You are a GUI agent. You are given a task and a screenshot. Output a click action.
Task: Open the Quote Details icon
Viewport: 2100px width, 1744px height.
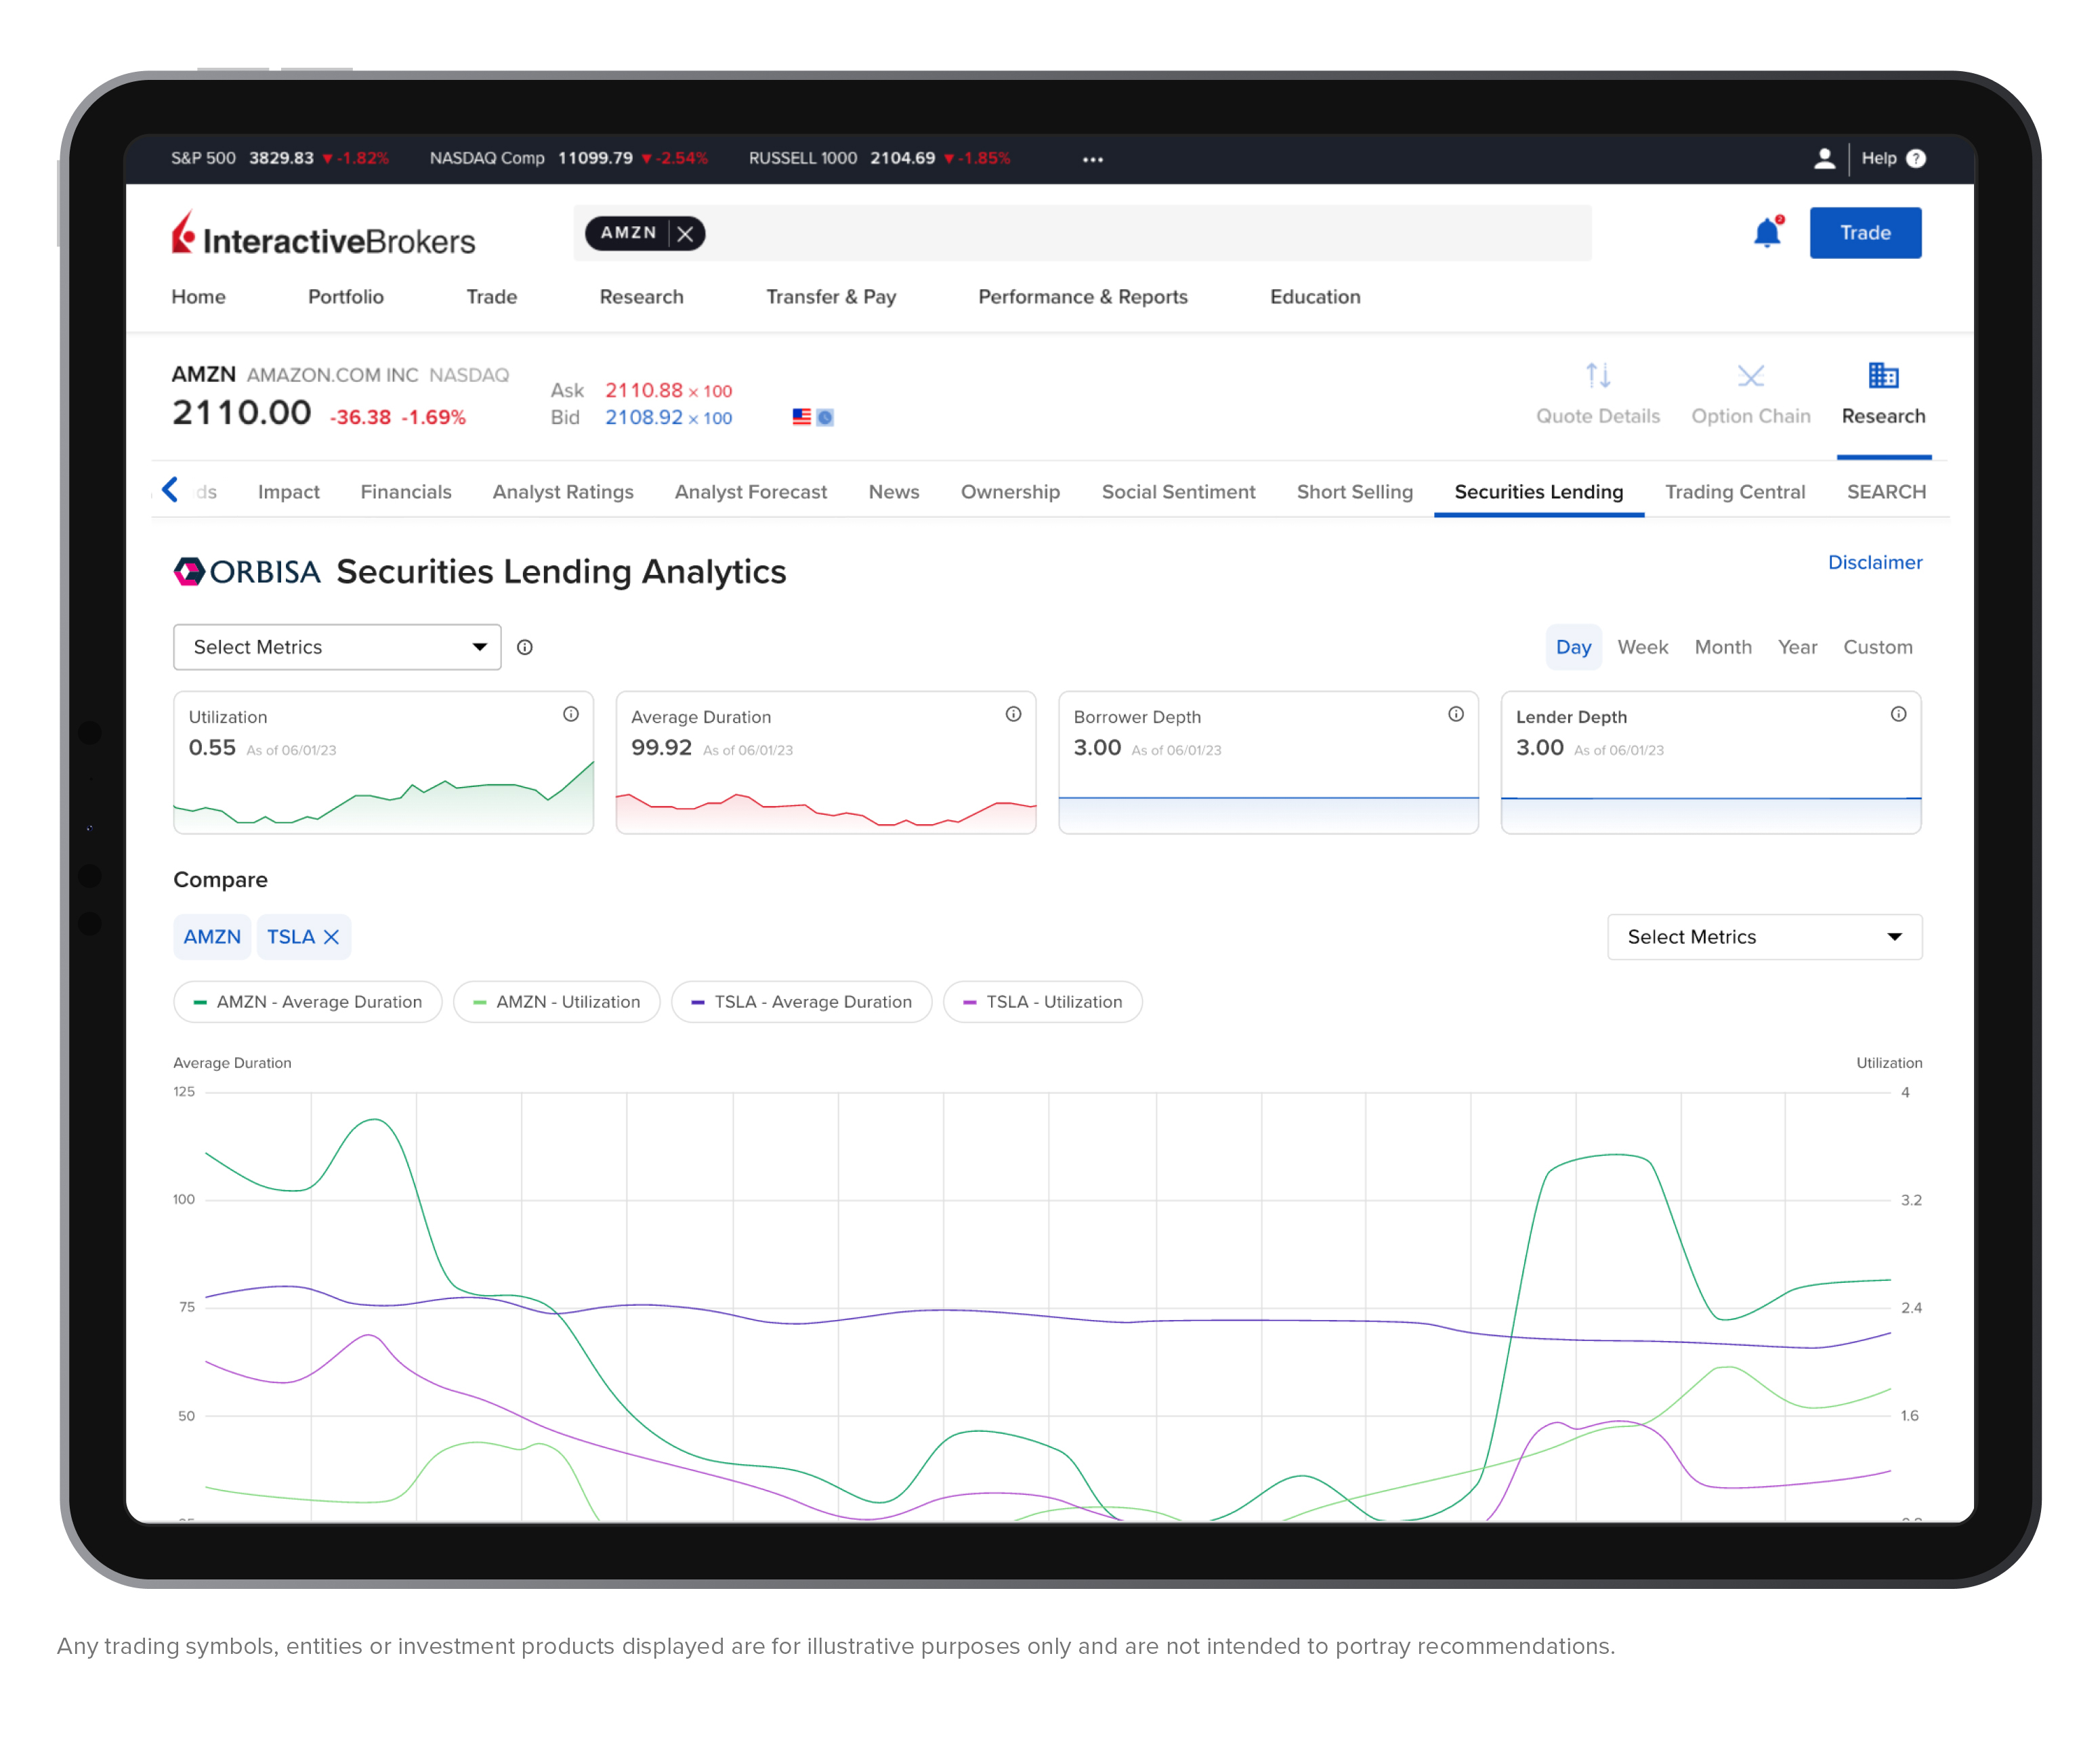click(1597, 376)
